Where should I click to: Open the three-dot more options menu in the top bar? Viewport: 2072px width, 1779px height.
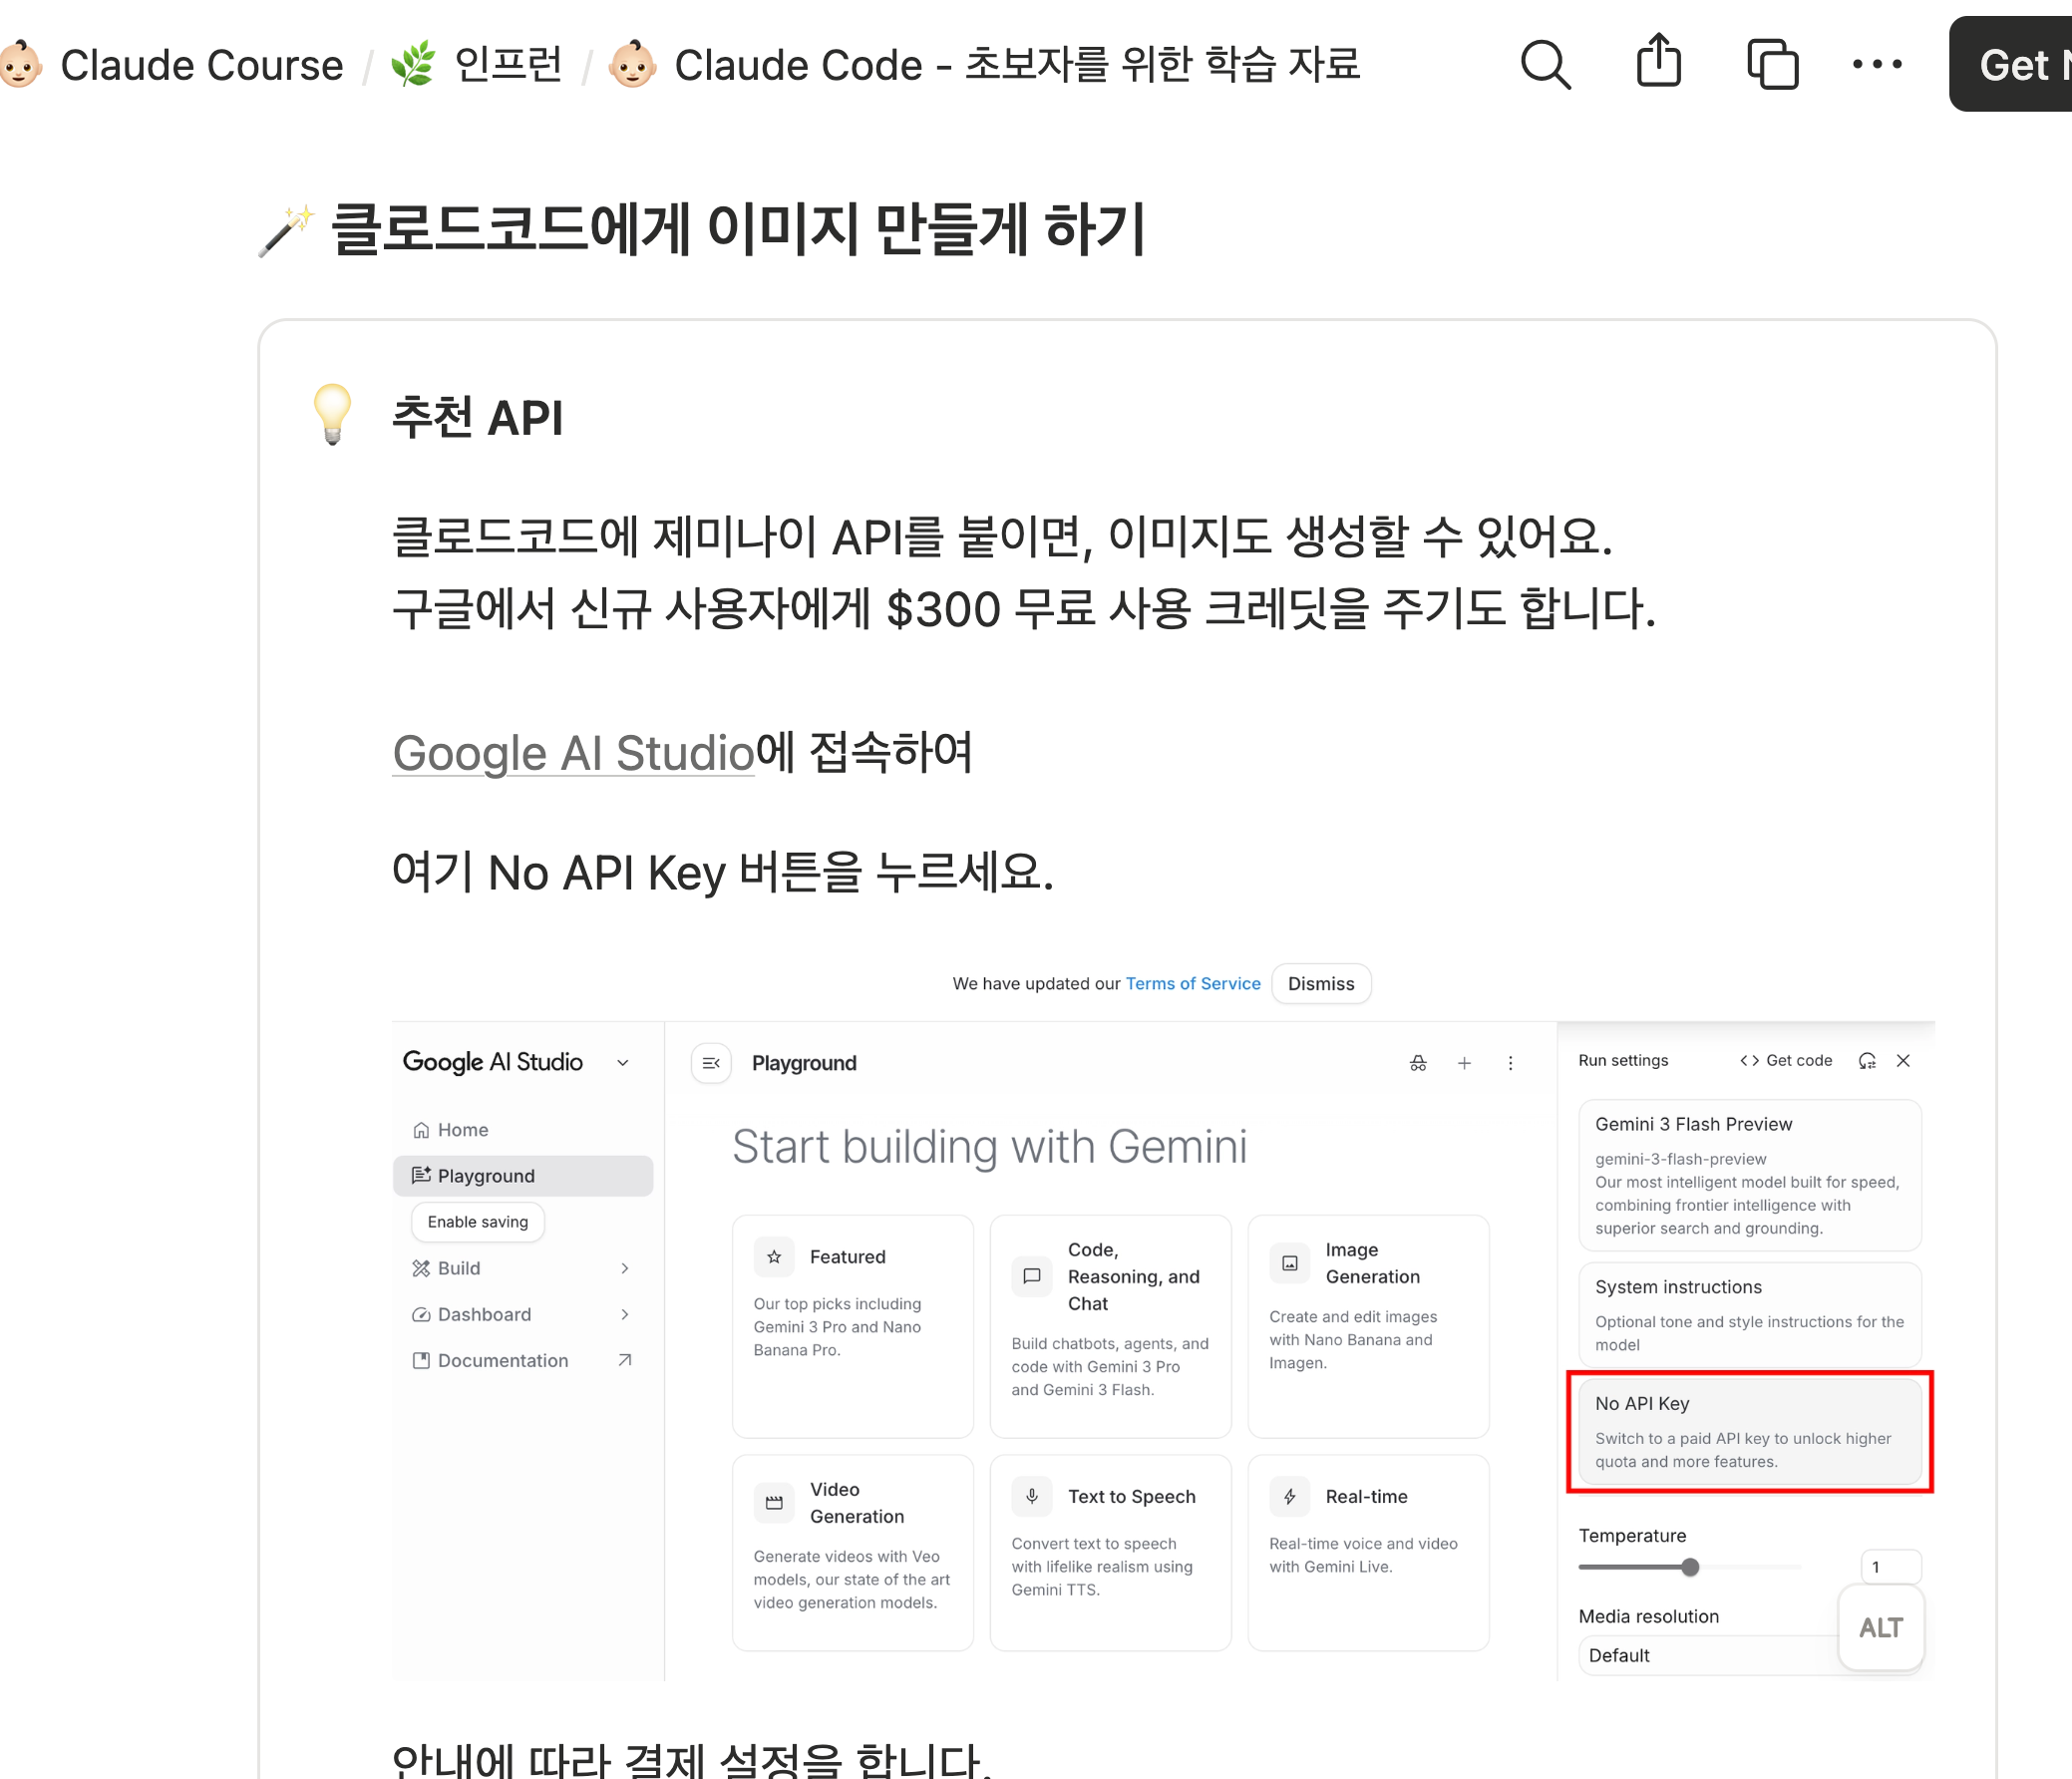pyautogui.click(x=1877, y=65)
